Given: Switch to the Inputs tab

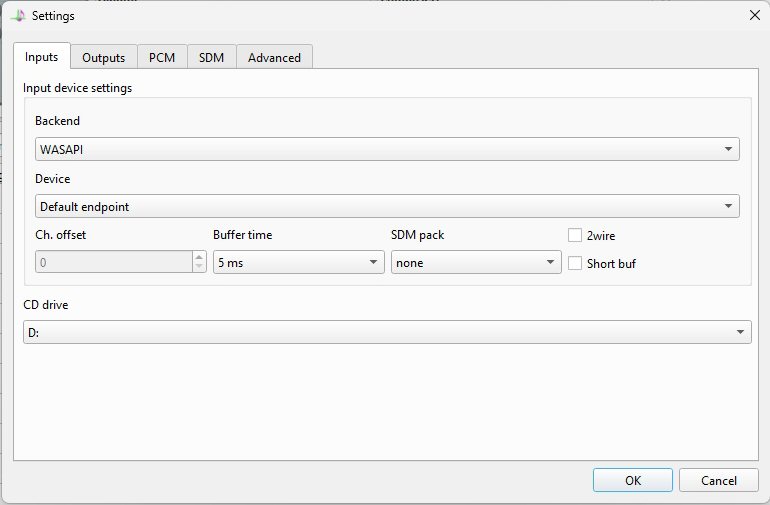Looking at the screenshot, I should (x=41, y=57).
